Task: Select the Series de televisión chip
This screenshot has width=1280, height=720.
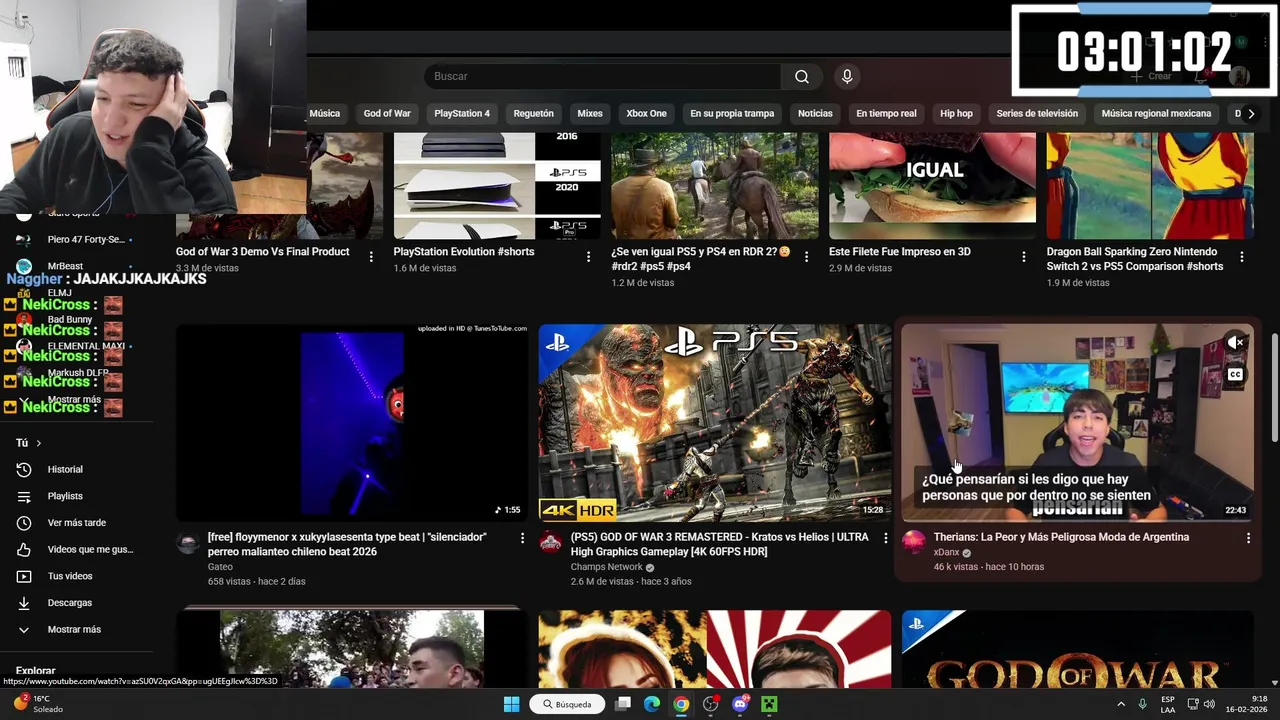Action: [x=1037, y=114]
